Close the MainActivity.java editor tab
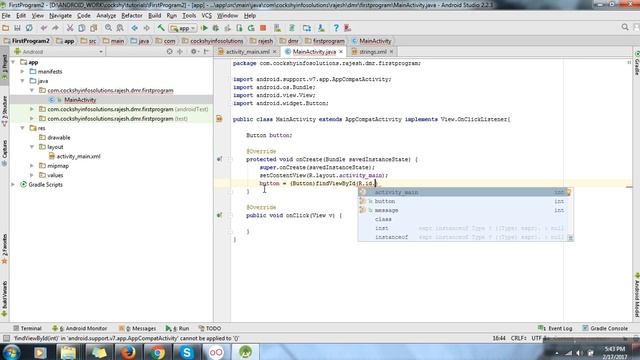640x360 pixels. coord(341,52)
